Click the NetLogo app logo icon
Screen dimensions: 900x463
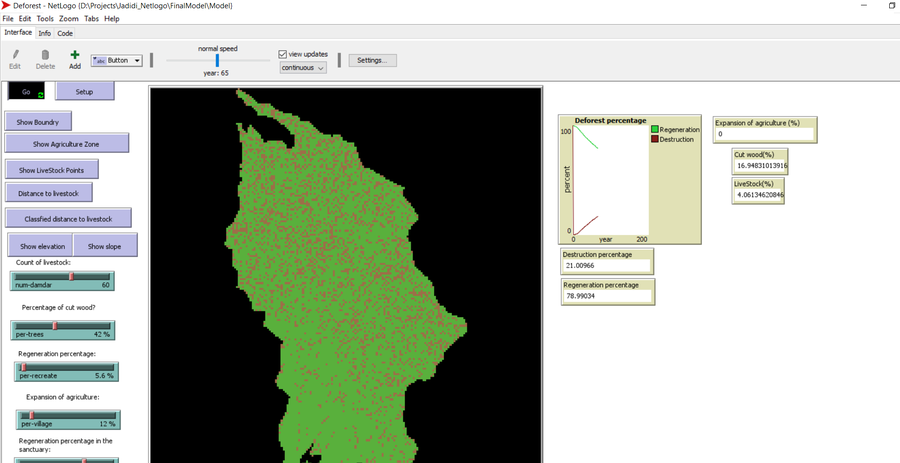7,6
